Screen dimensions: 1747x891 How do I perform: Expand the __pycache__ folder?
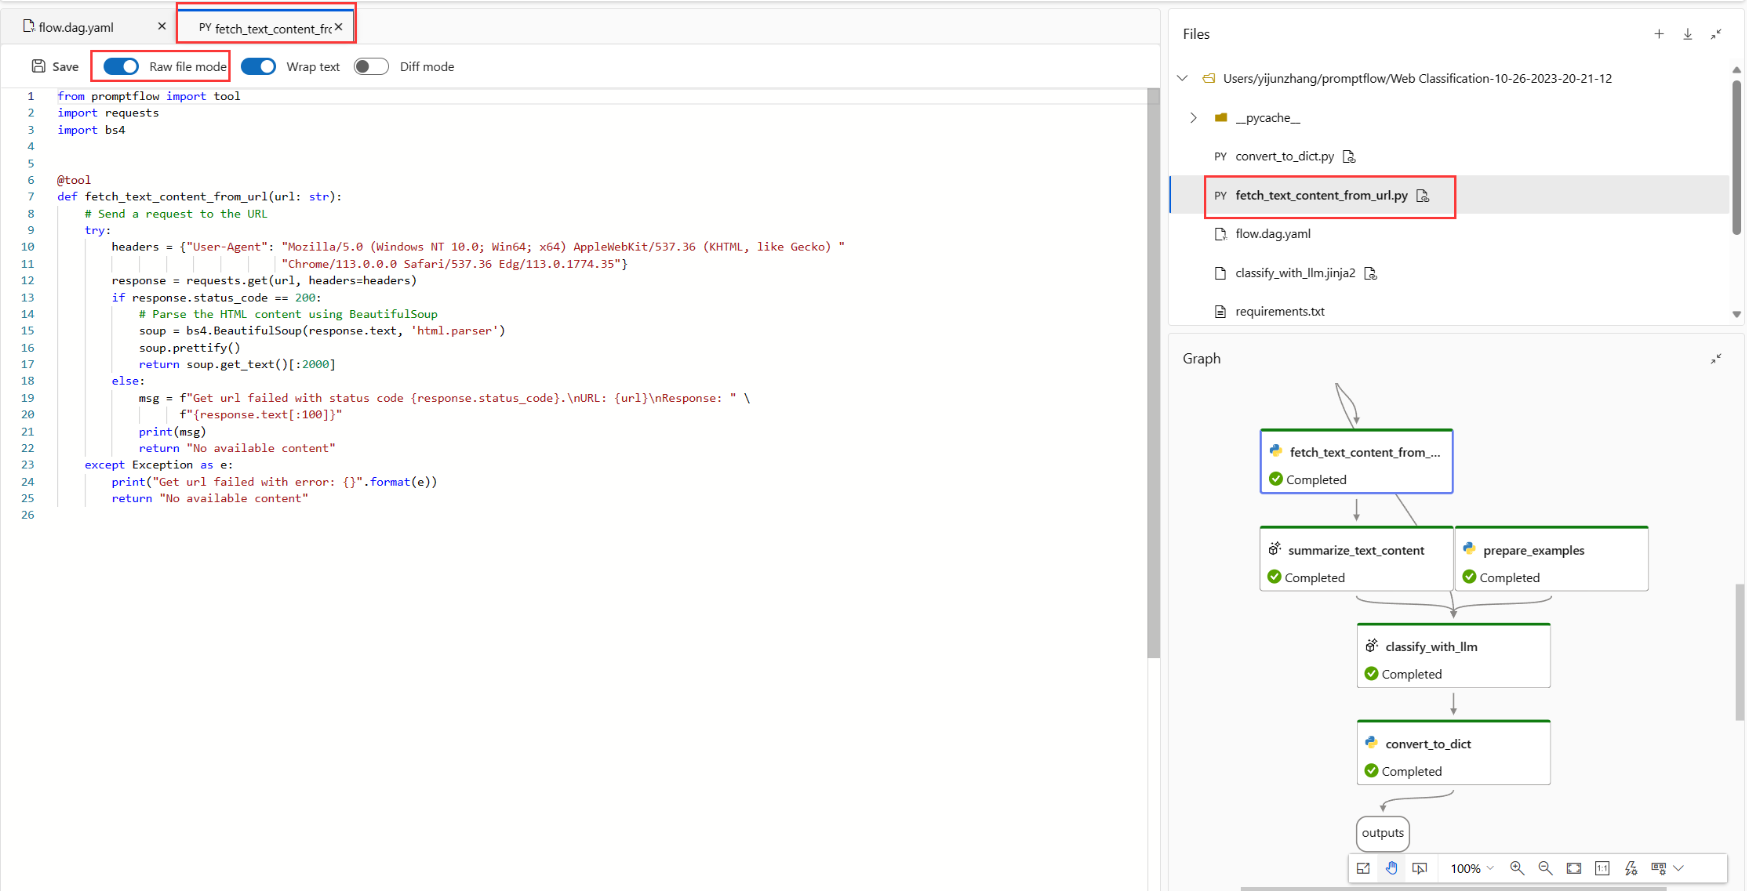1193,118
